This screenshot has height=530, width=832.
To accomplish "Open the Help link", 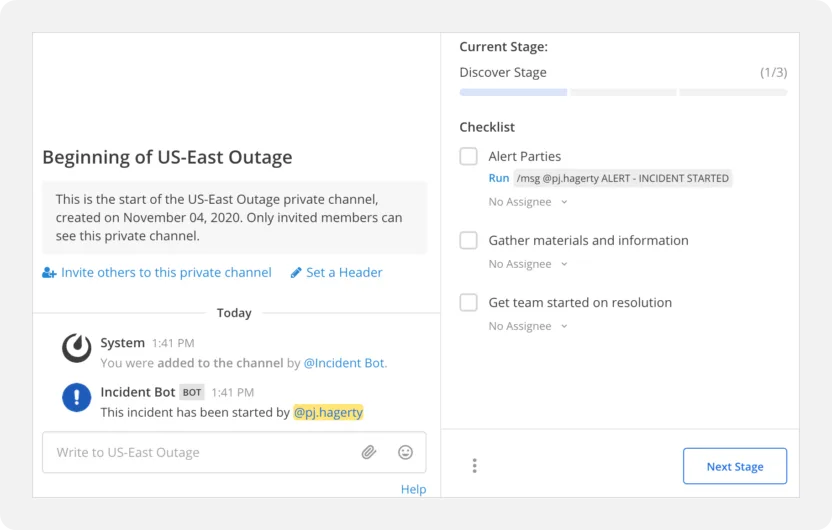I will 413,489.
